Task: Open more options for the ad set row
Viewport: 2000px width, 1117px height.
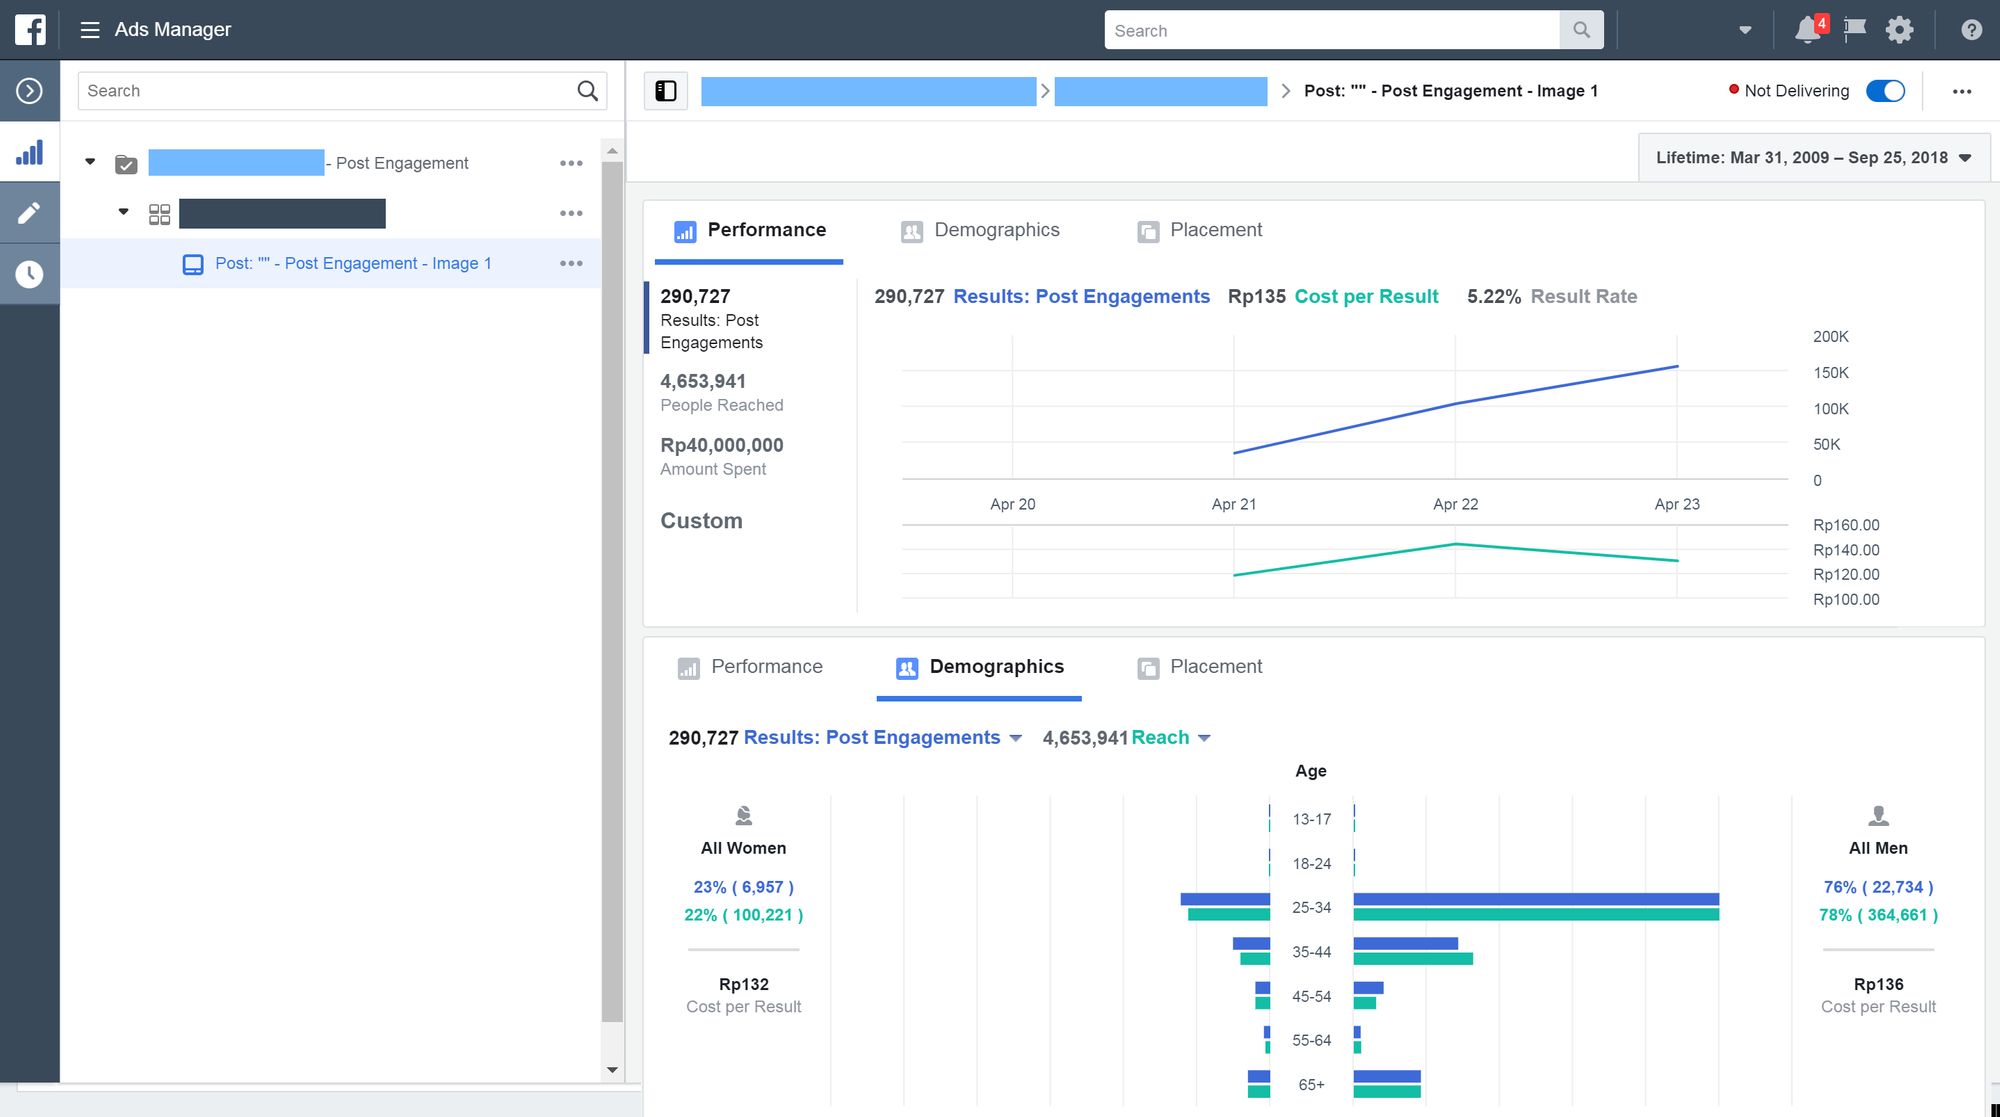Action: (x=571, y=213)
